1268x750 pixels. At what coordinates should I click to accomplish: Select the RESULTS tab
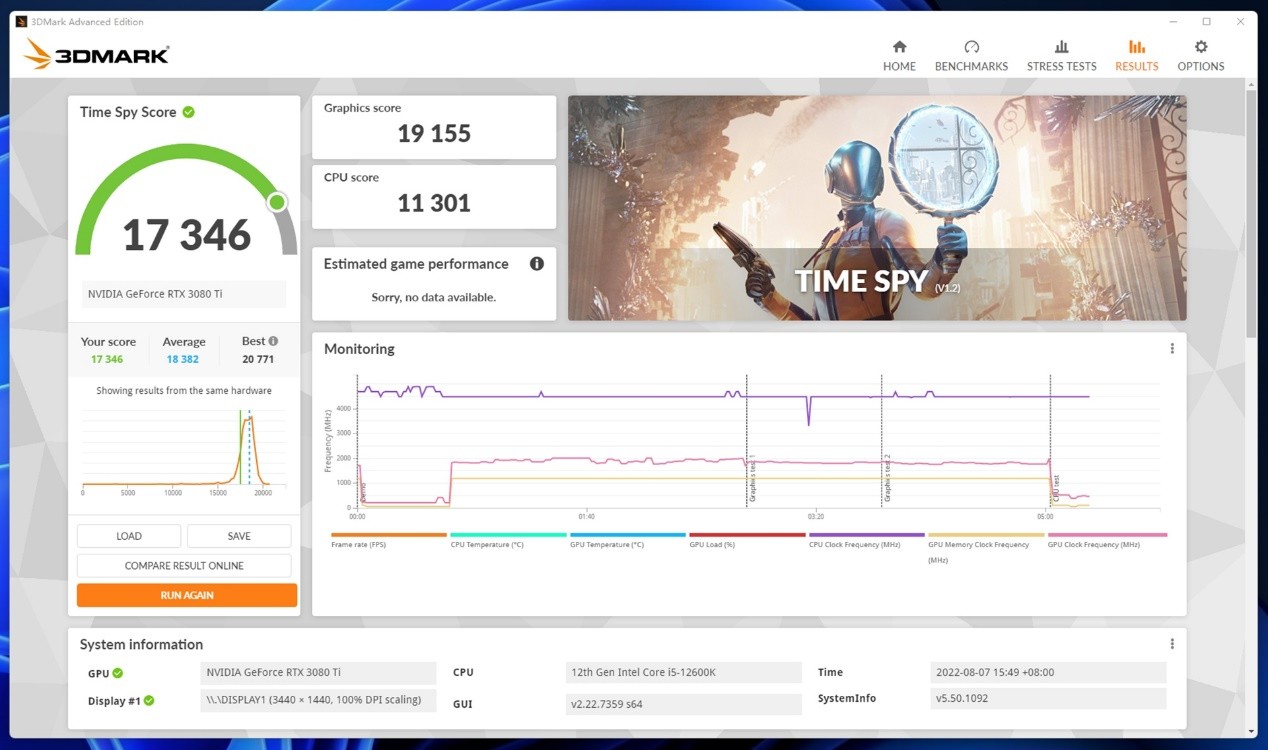(1137, 56)
